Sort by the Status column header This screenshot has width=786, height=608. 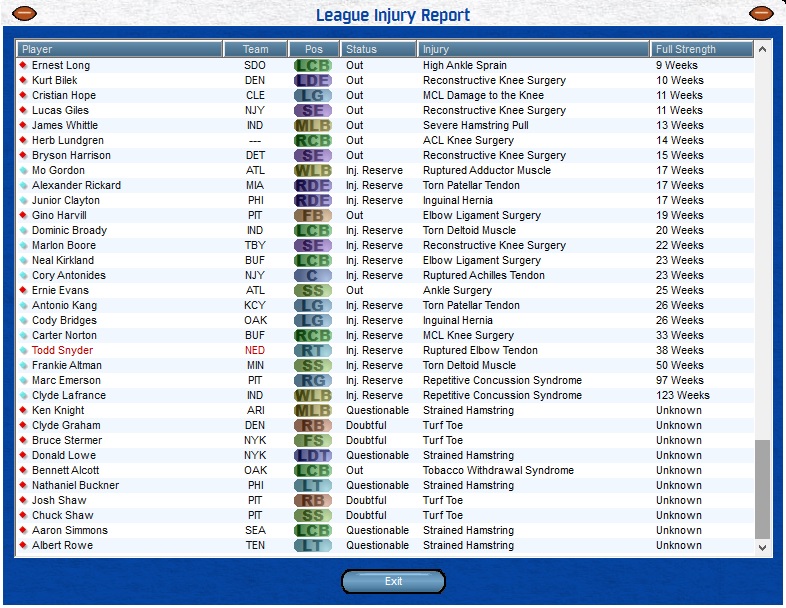378,49
